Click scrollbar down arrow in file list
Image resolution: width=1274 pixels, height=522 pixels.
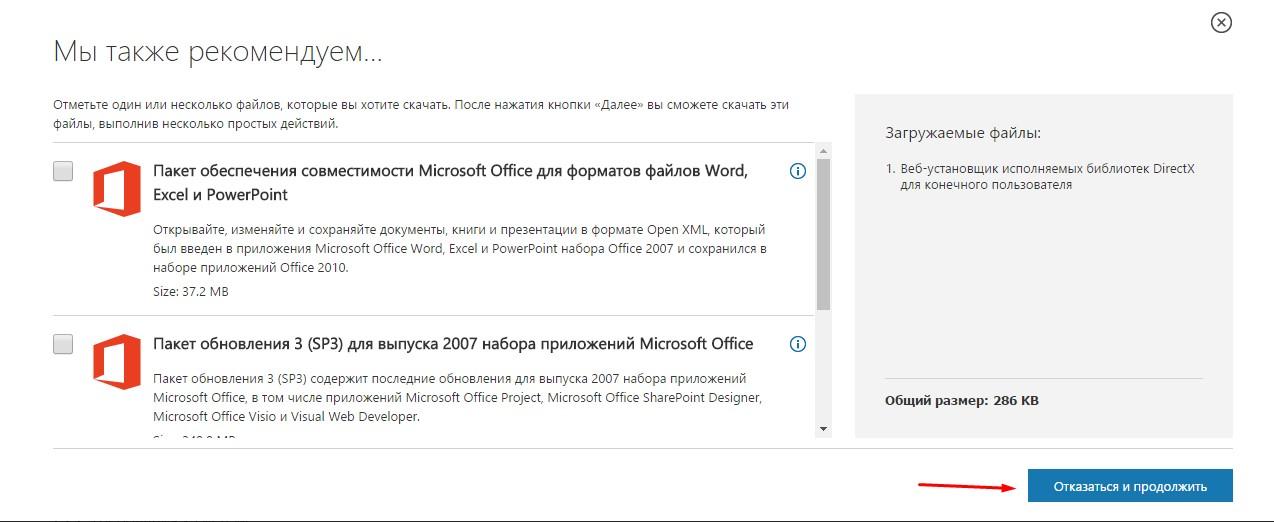coord(824,429)
